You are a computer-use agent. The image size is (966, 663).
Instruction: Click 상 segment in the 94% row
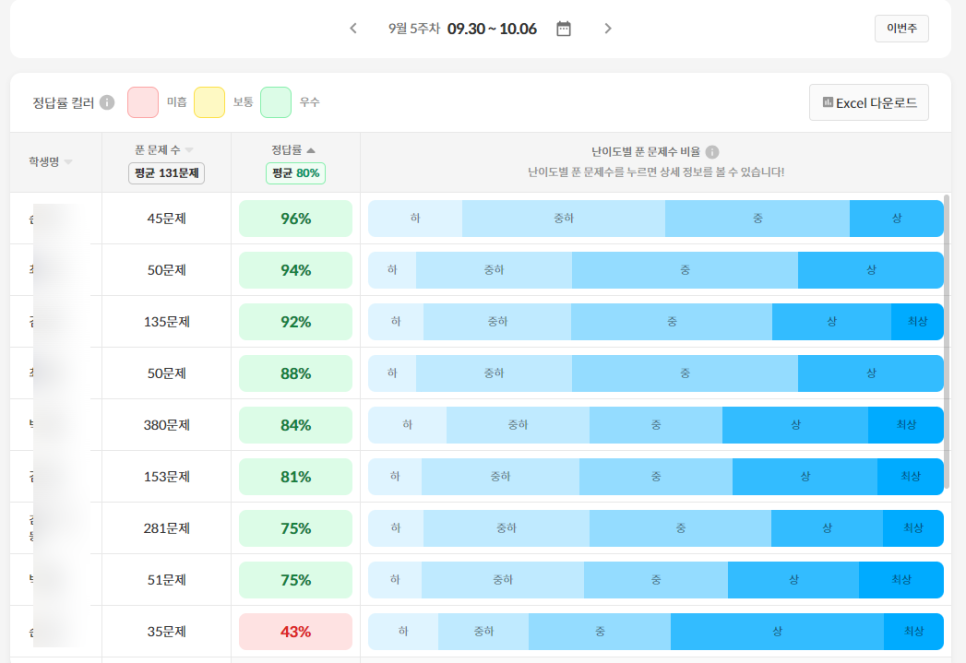[871, 270]
